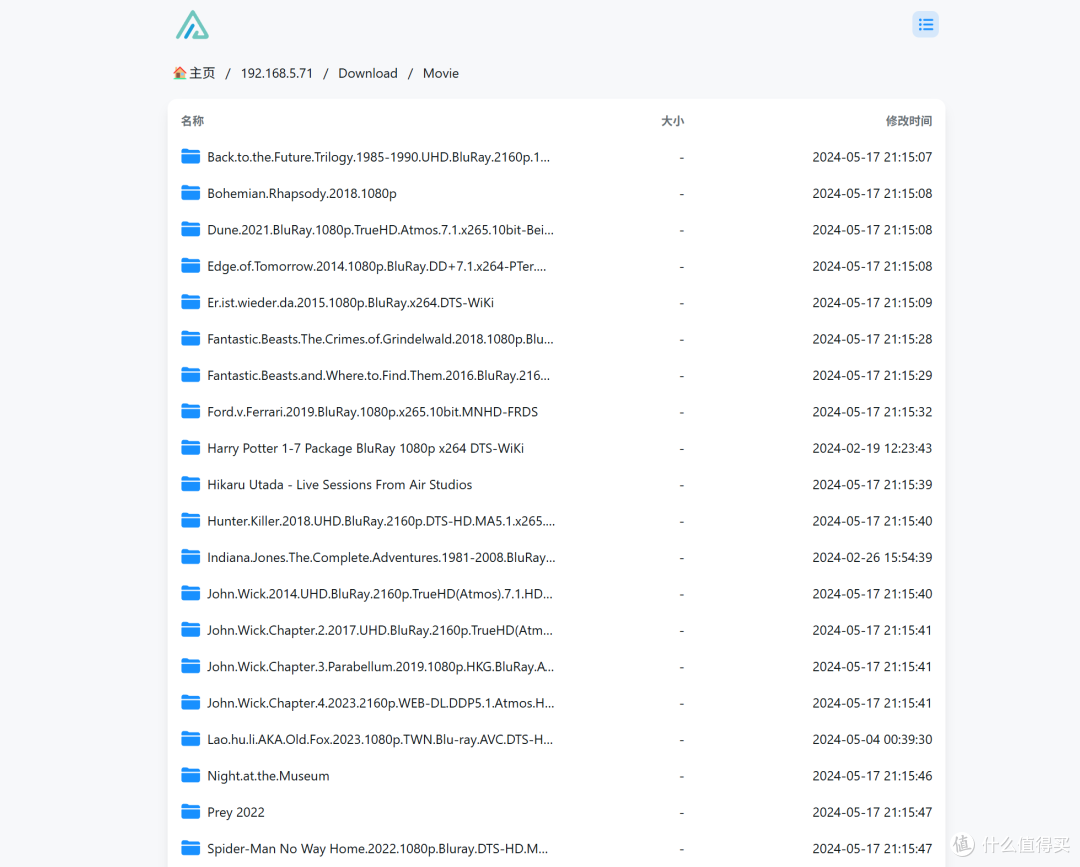Open John.Wick.2014.UHD.BluRay folder name
The image size is (1080, 867).
click(x=380, y=594)
